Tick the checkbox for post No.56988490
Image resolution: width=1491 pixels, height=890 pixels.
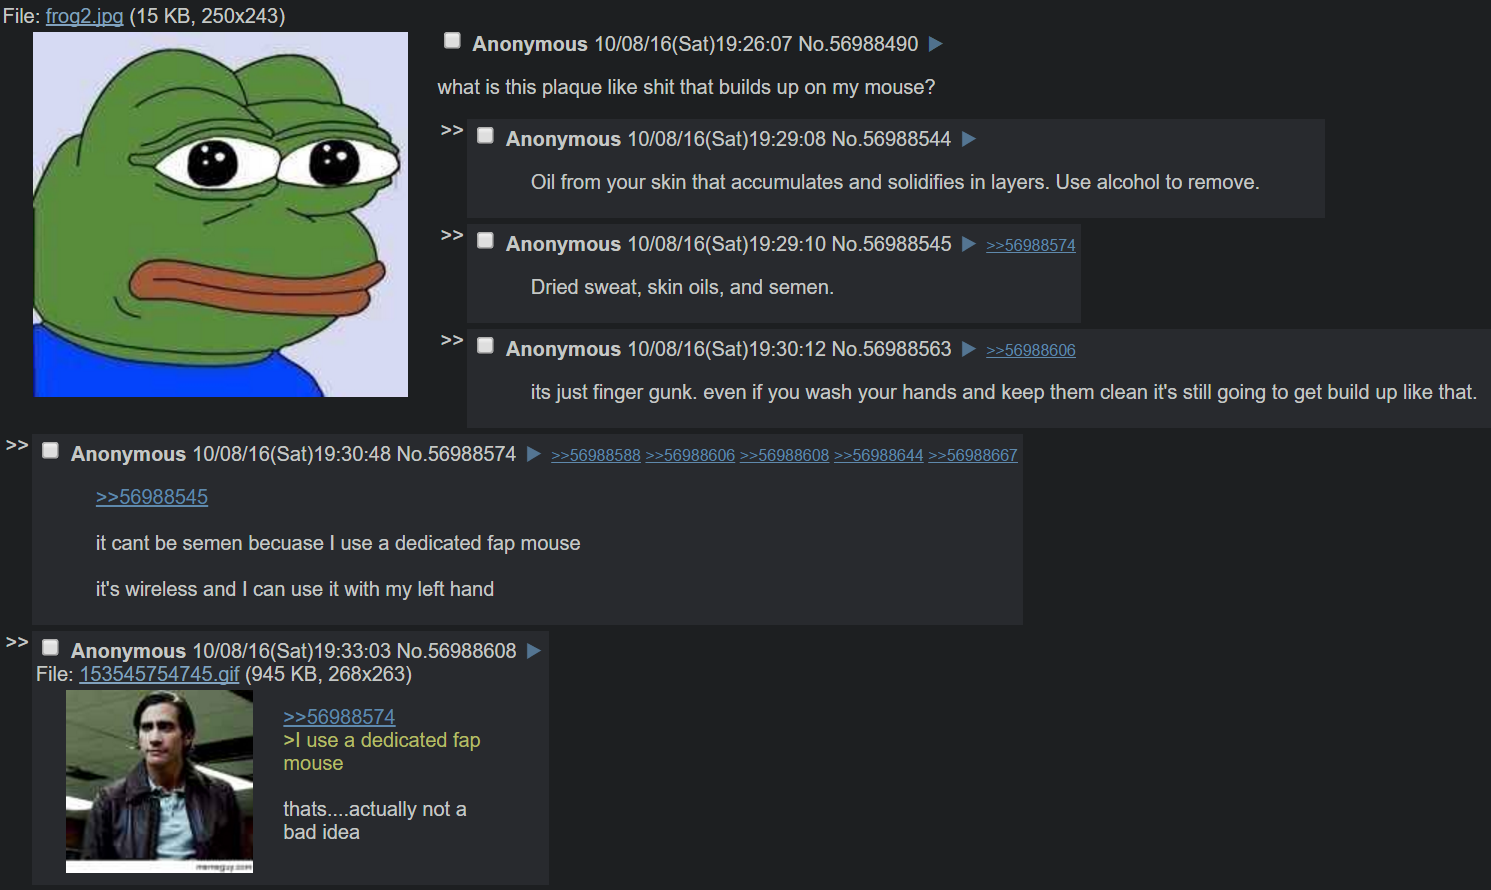point(452,41)
